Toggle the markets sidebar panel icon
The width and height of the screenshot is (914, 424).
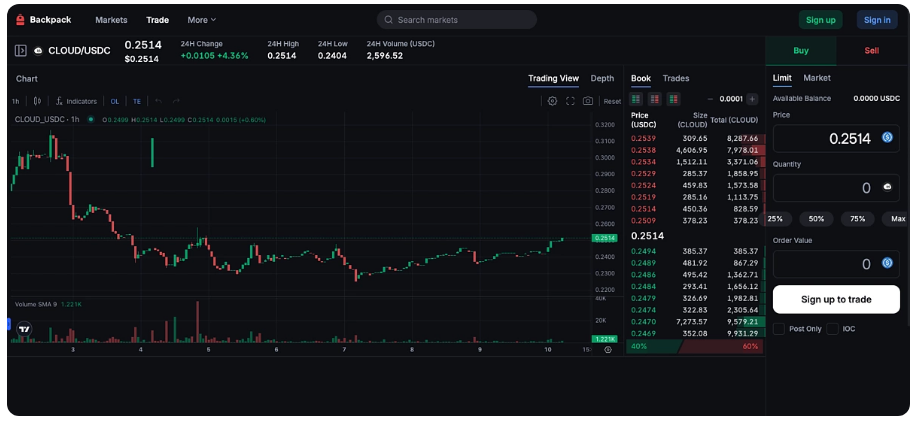pos(20,51)
